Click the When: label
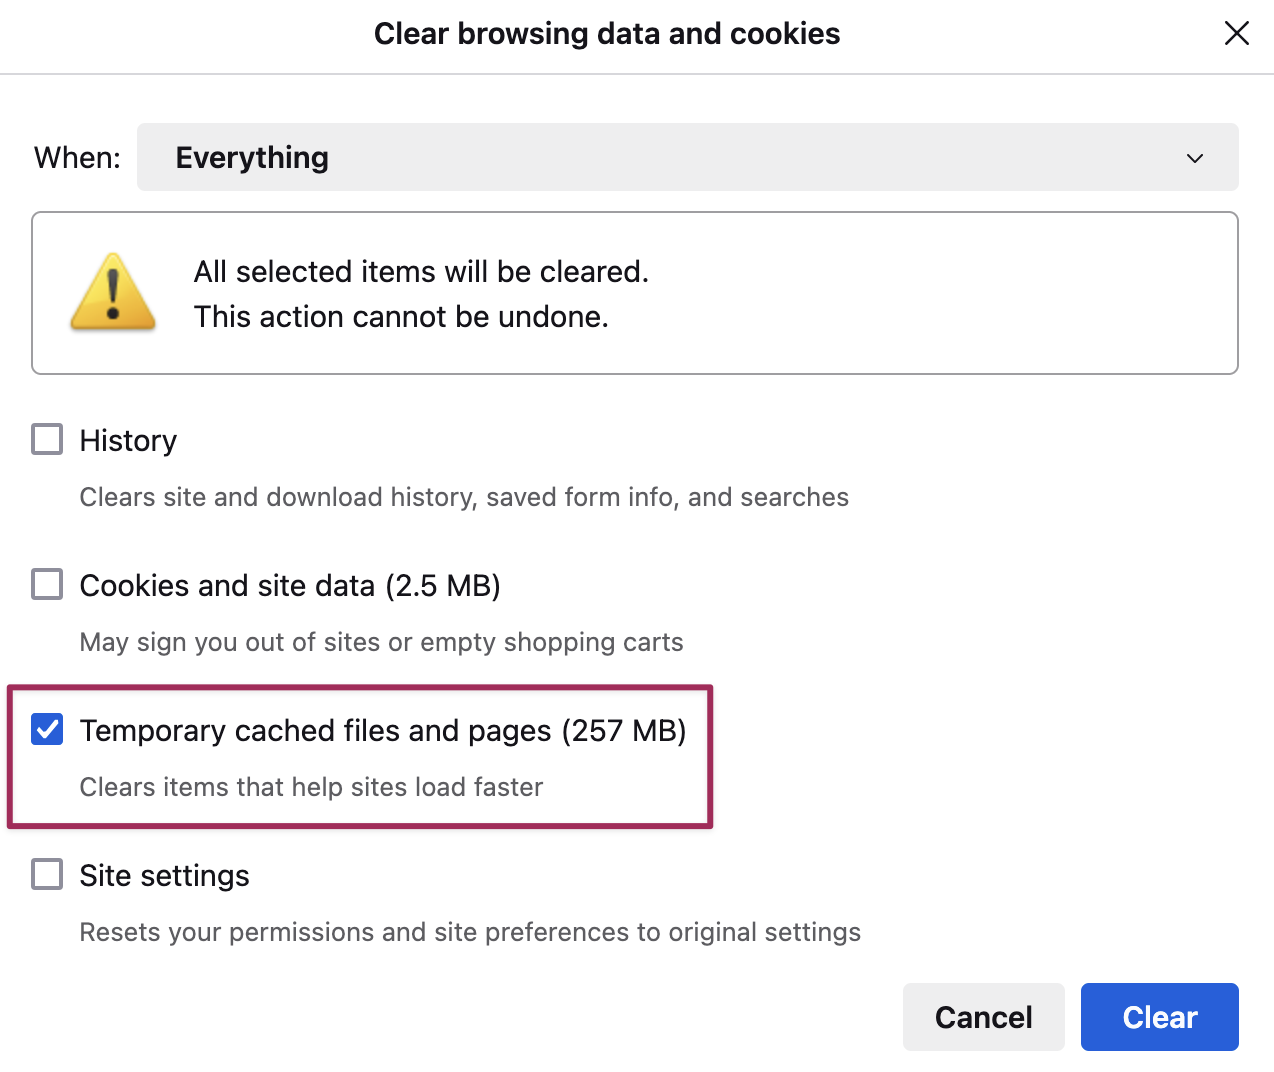The height and width of the screenshot is (1072, 1274). pos(77,158)
